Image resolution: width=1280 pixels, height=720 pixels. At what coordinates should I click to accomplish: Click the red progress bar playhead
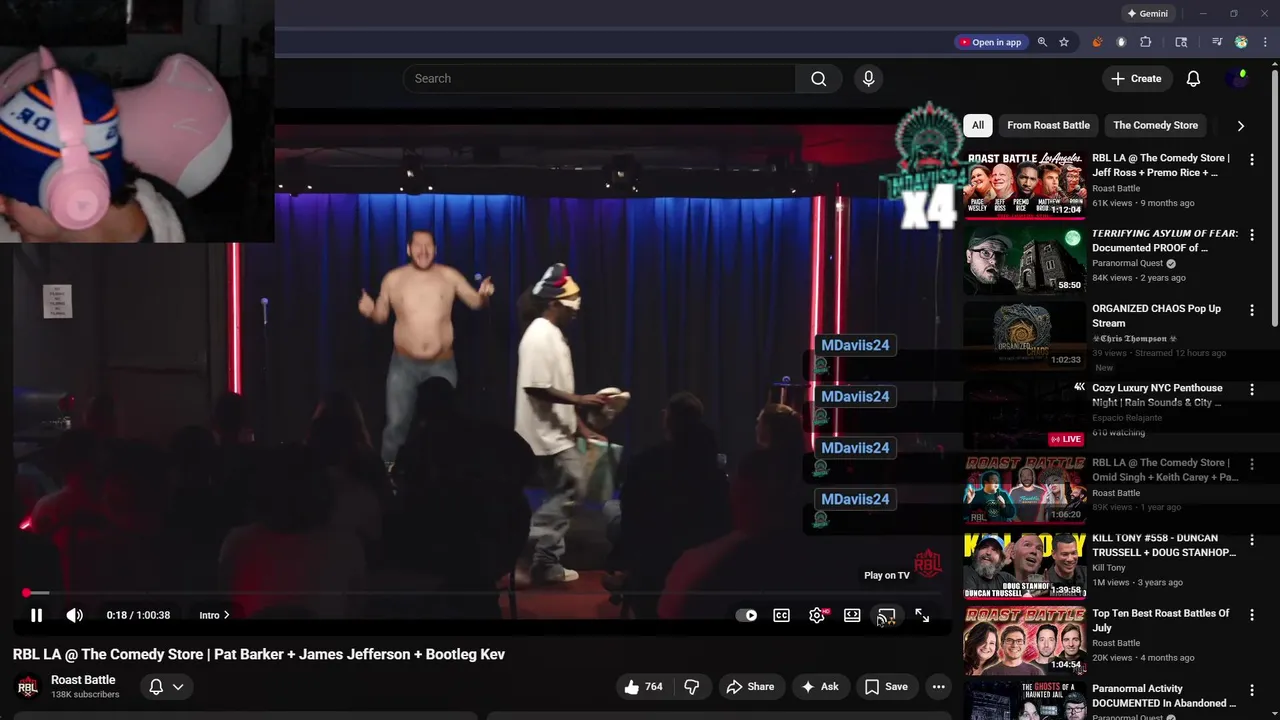coord(26,593)
